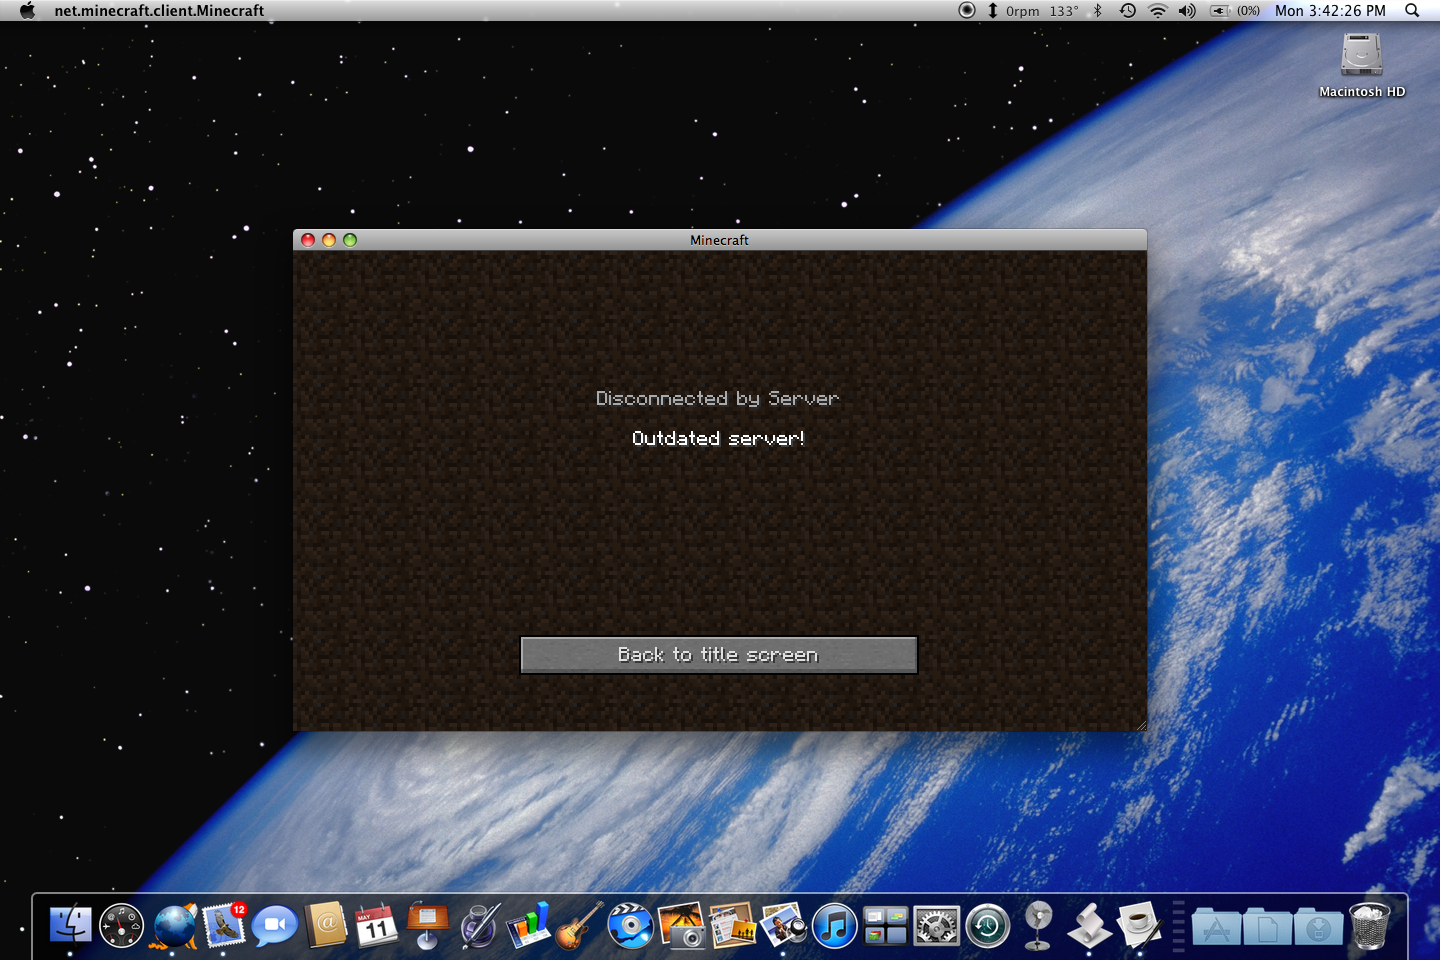The width and height of the screenshot is (1440, 960).
Task: Open the Trash in the dock
Action: click(x=1369, y=925)
